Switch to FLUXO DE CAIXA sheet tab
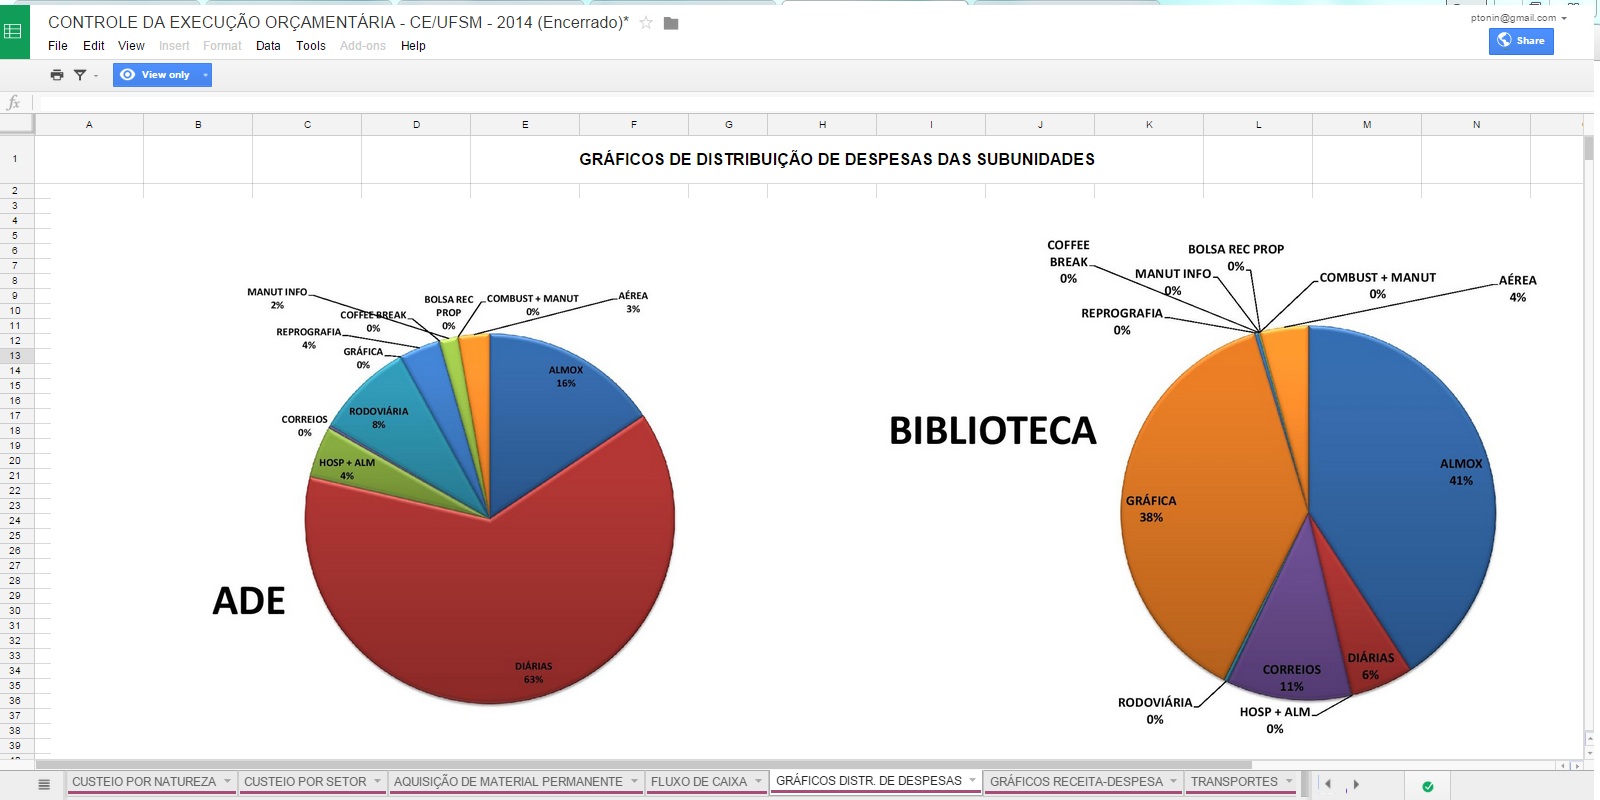 pos(699,782)
